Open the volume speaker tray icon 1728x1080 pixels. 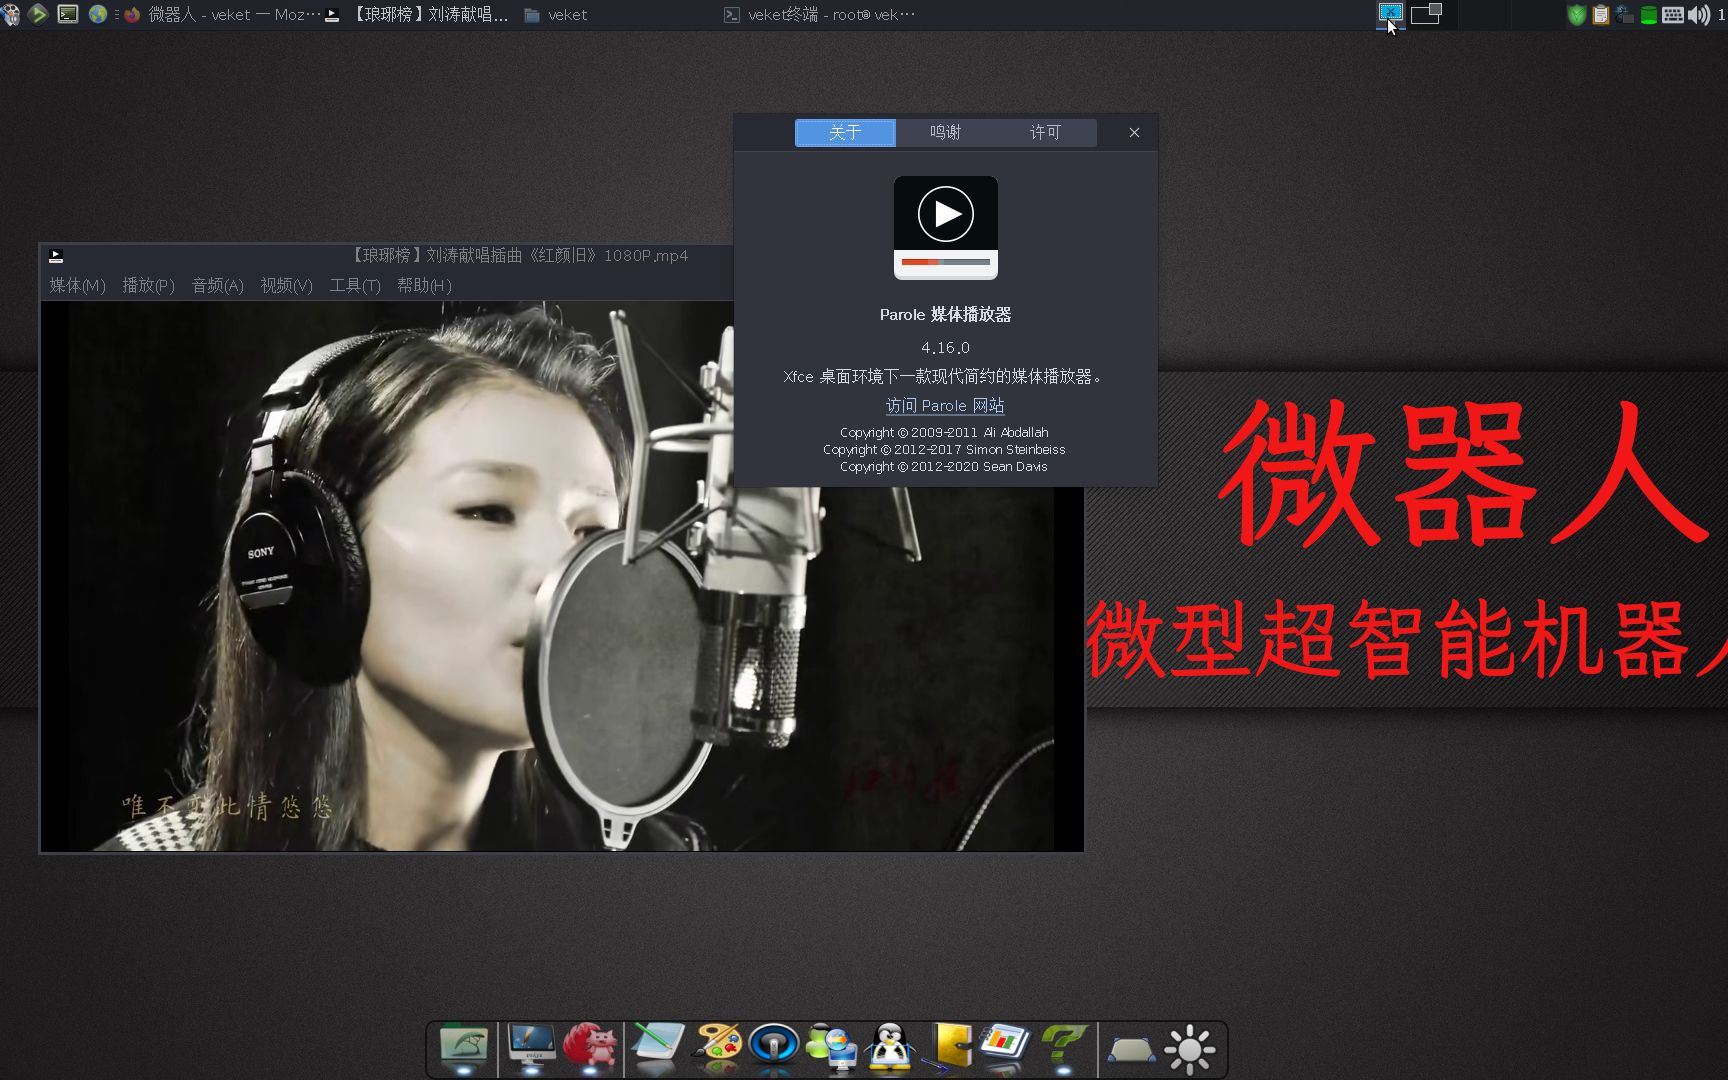tap(1698, 15)
